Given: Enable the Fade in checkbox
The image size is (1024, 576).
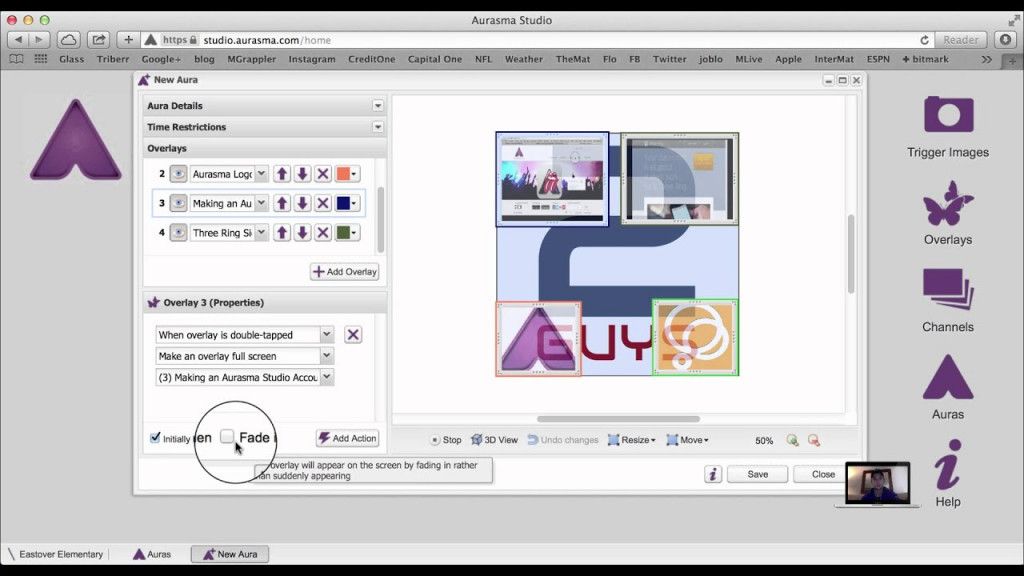Looking at the screenshot, I should pyautogui.click(x=227, y=436).
